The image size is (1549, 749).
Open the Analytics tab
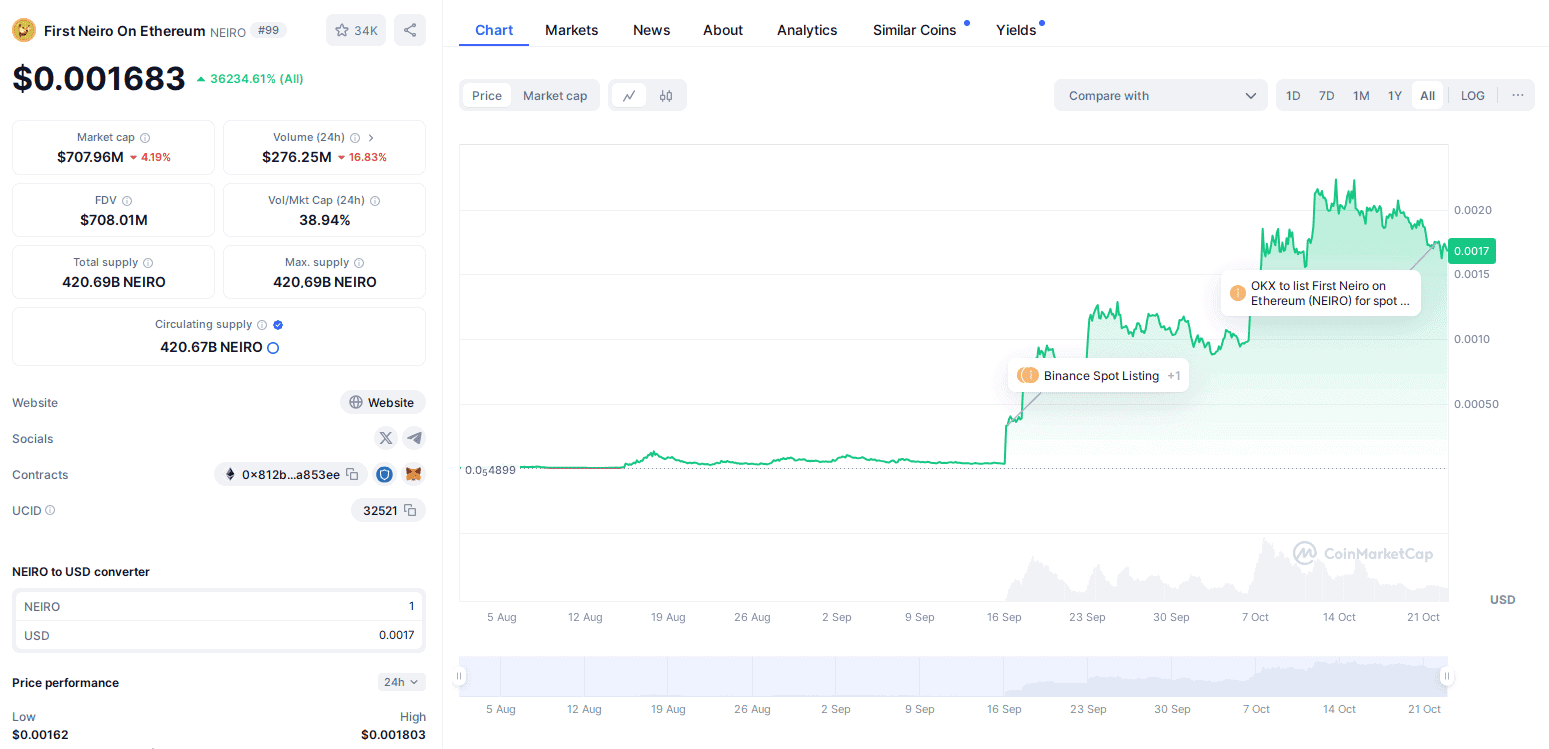pyautogui.click(x=807, y=30)
